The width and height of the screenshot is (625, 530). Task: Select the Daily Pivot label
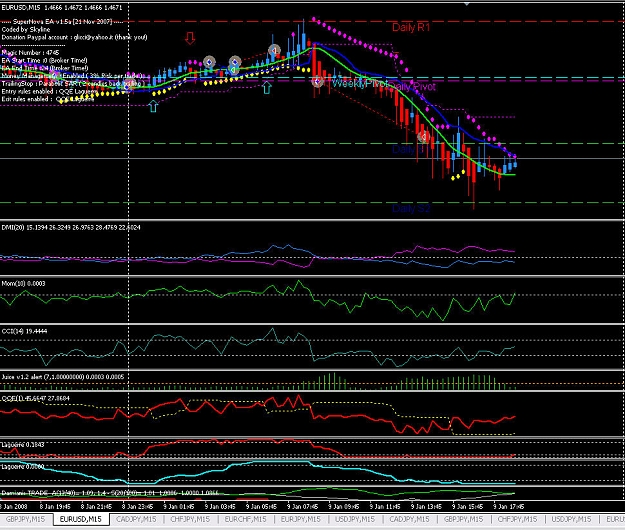413,86
